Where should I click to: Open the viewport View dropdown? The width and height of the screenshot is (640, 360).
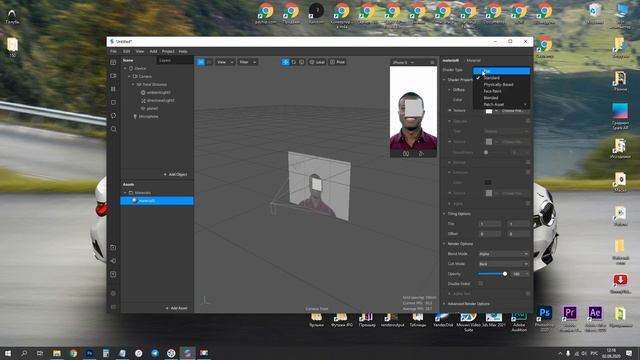(225, 62)
